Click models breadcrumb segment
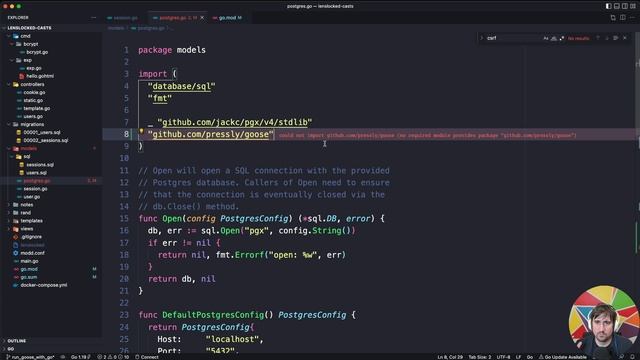Screen dimensions: 640x360 (x=116, y=28)
